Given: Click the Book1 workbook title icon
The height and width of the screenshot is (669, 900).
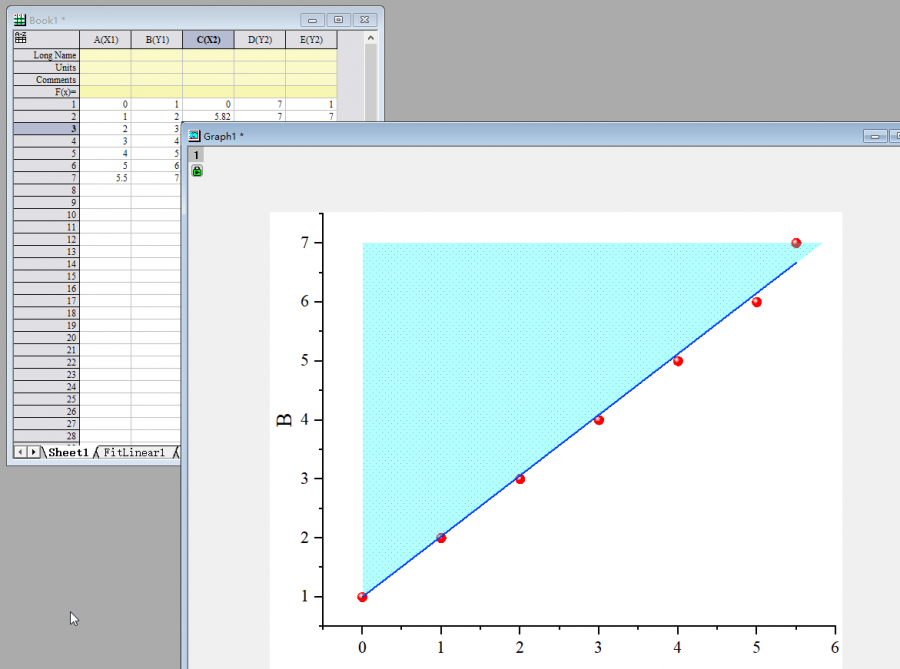Looking at the screenshot, I should (19, 19).
